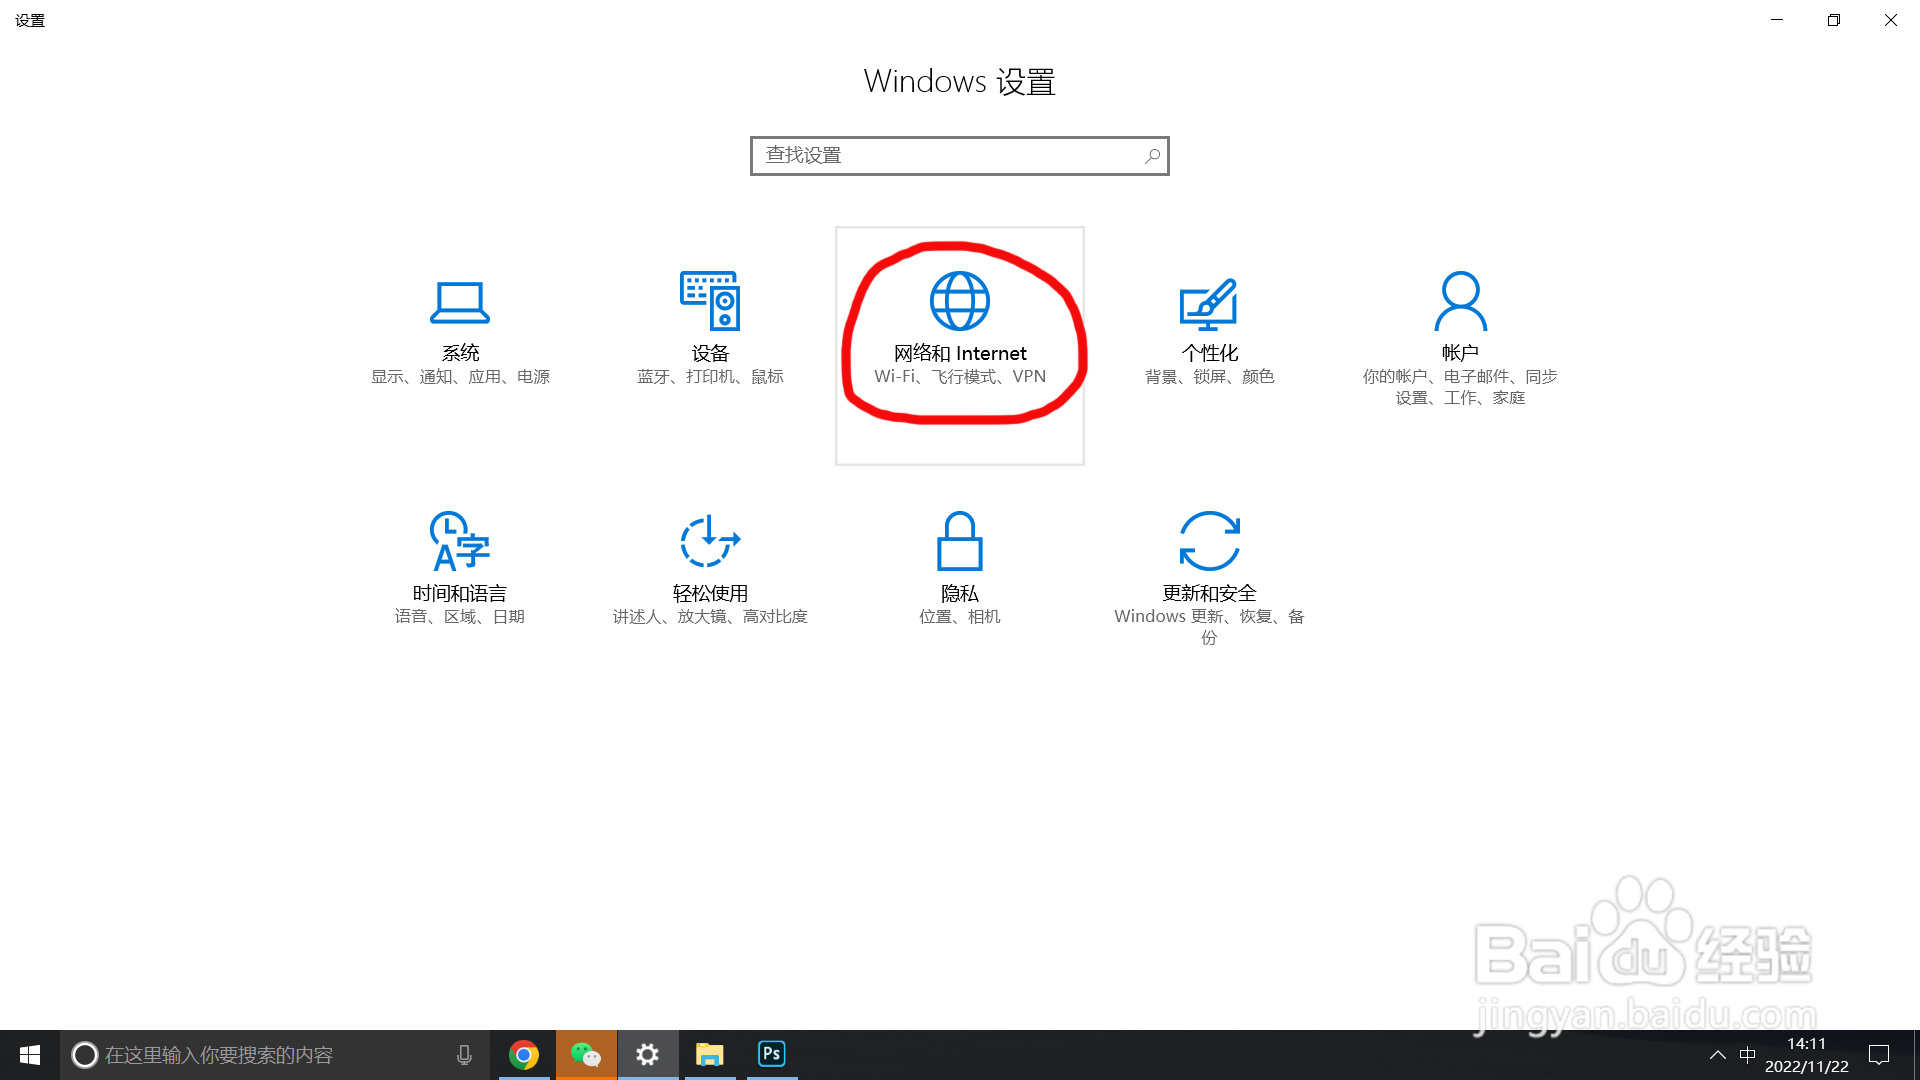Click the magnifier icon in the search box
Image resolution: width=1920 pixels, height=1080 pixels.
[x=1152, y=156]
